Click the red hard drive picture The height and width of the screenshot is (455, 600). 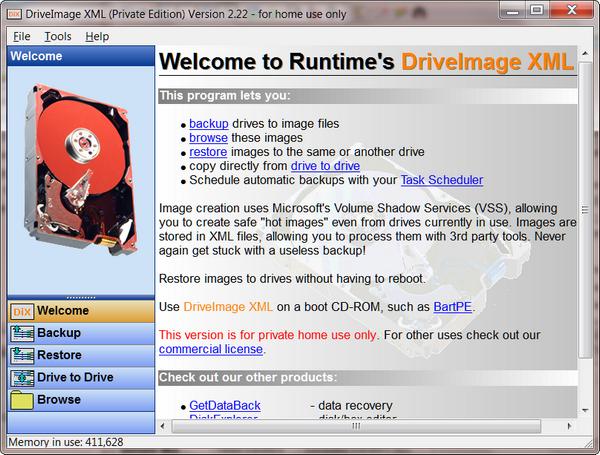(x=82, y=169)
